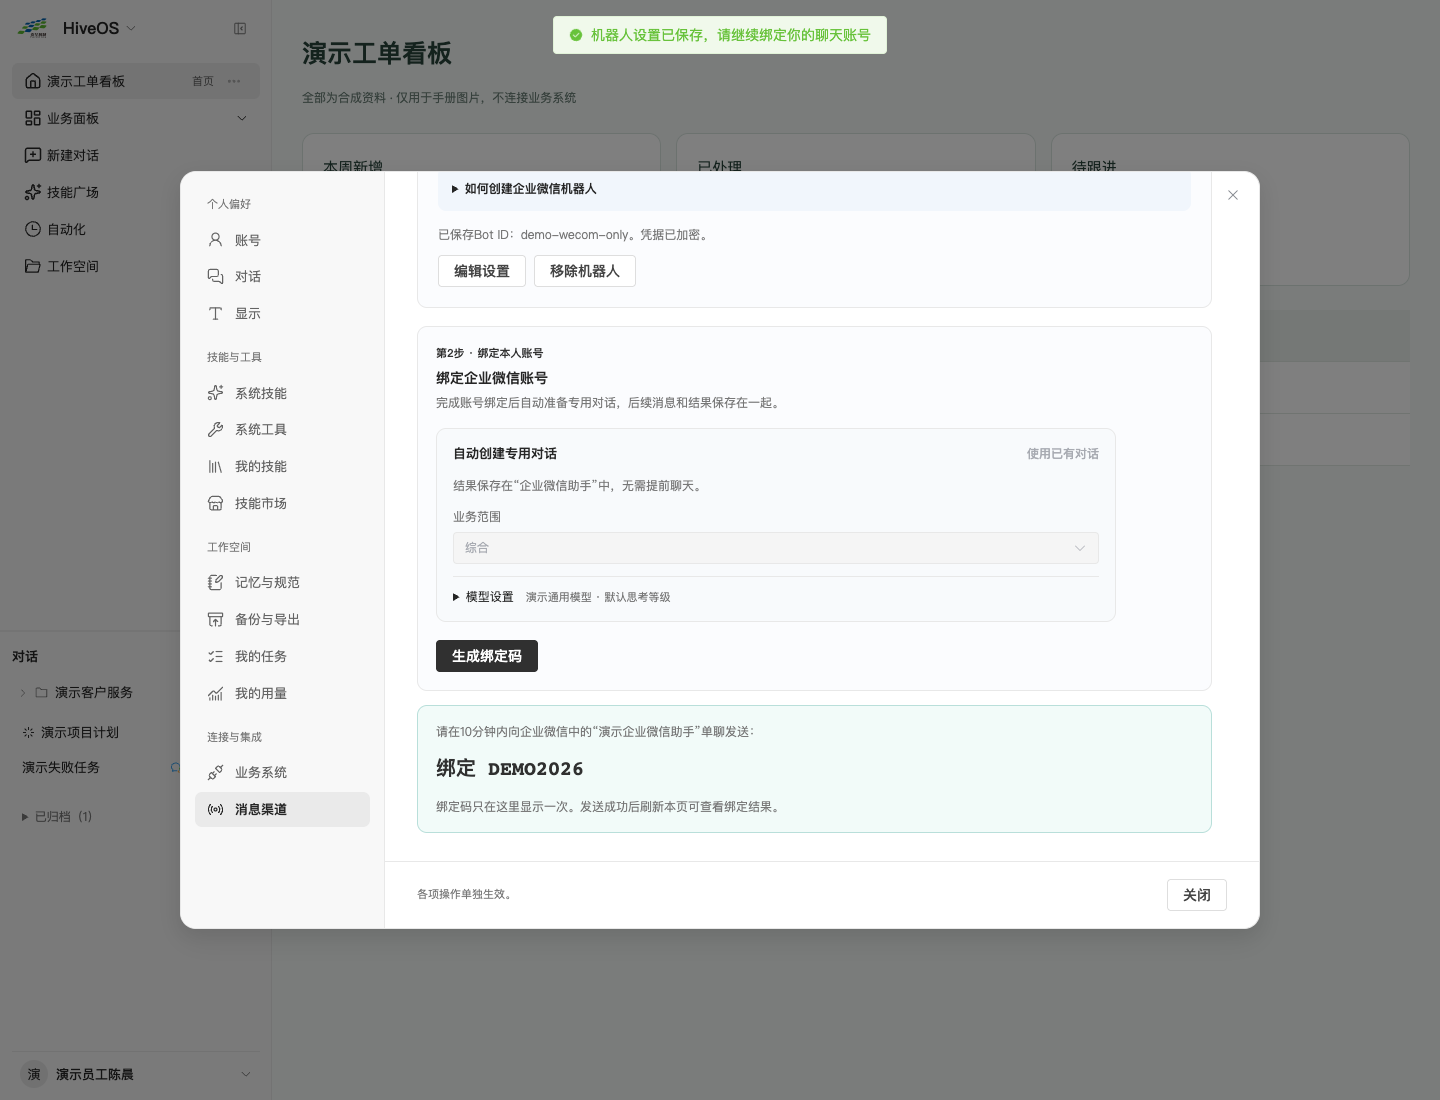1440x1100 pixels.
Task: Open 工作空间 folder in main sidebar
Action: coord(136,266)
